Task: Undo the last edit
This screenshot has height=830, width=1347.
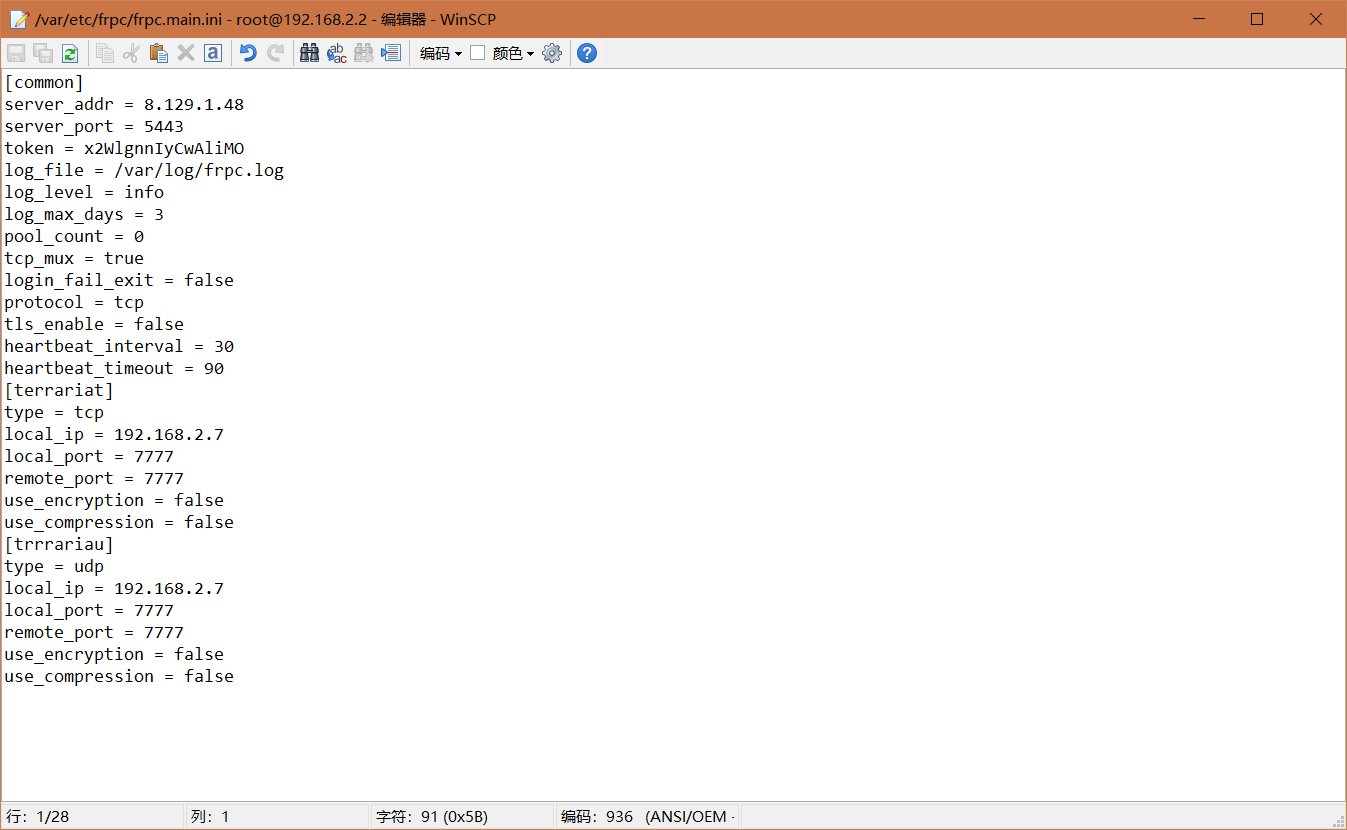Action: (248, 52)
